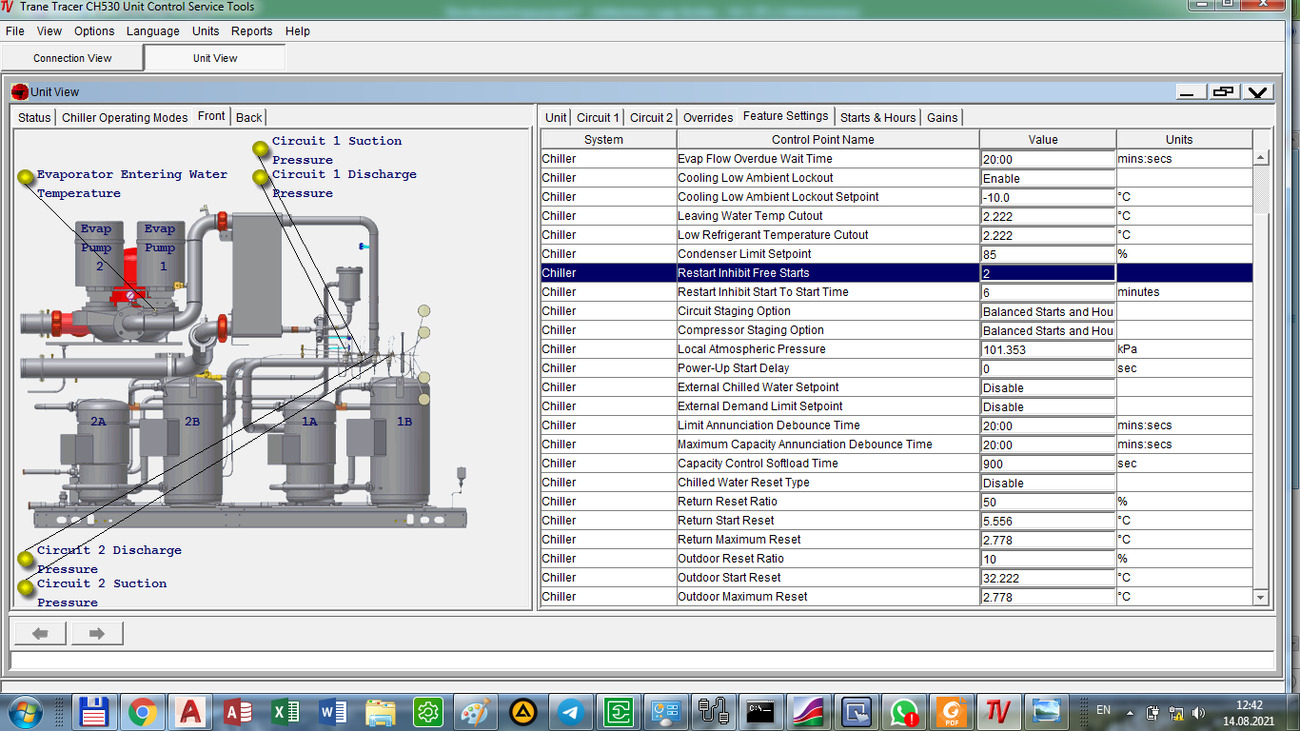Switch to the Starts & Hours tab
Screen dimensions: 1300x731
pos(878,117)
